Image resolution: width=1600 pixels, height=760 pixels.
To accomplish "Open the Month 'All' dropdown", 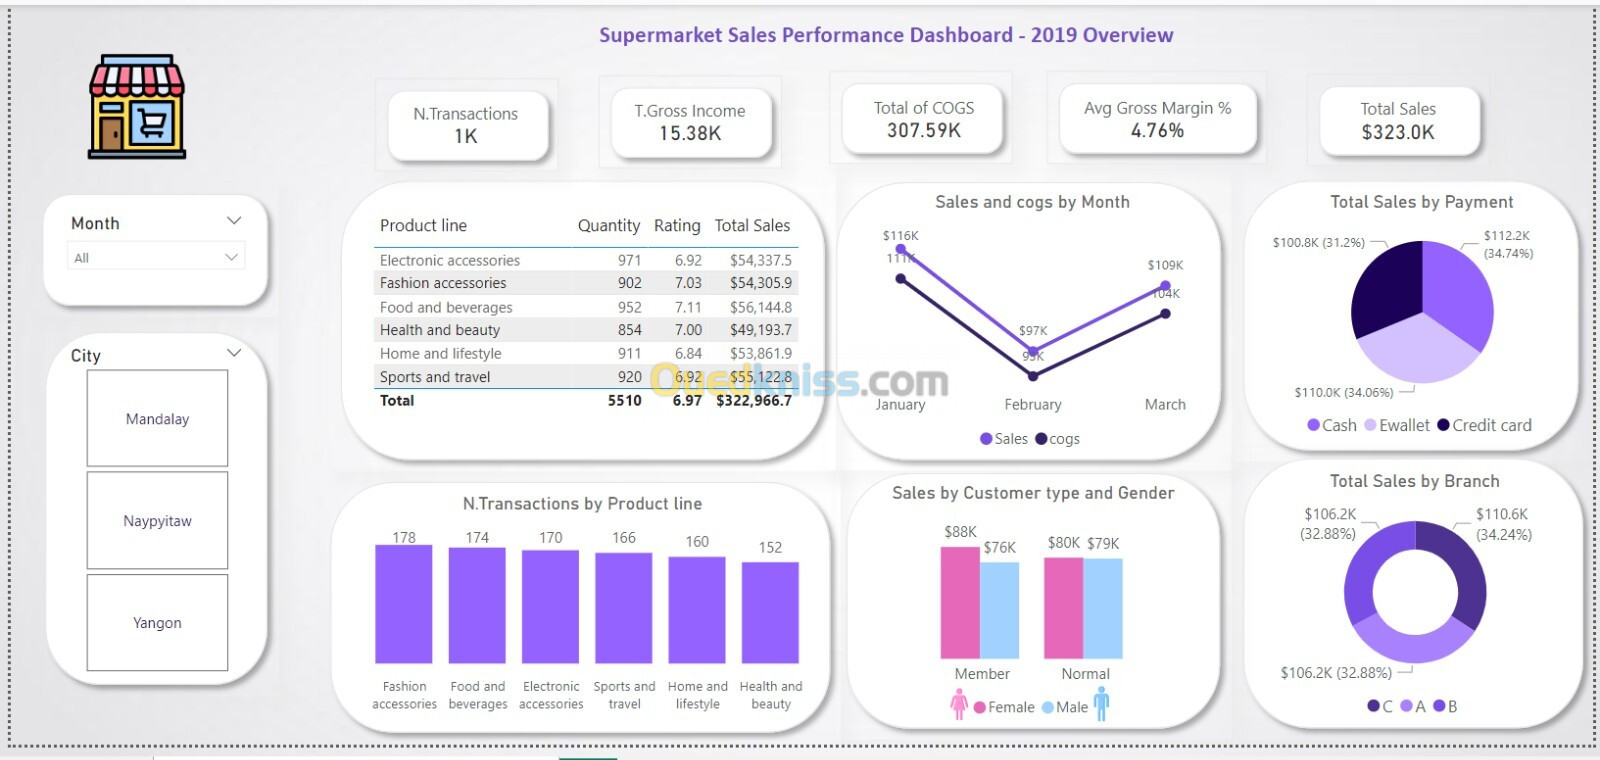I will (x=156, y=258).
